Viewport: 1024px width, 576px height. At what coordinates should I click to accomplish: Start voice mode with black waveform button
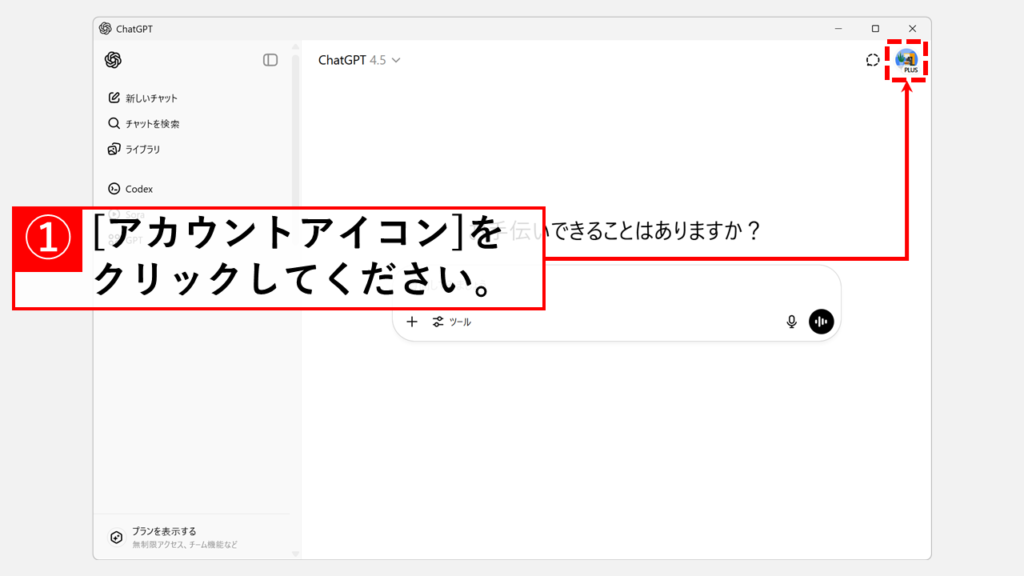[821, 322]
